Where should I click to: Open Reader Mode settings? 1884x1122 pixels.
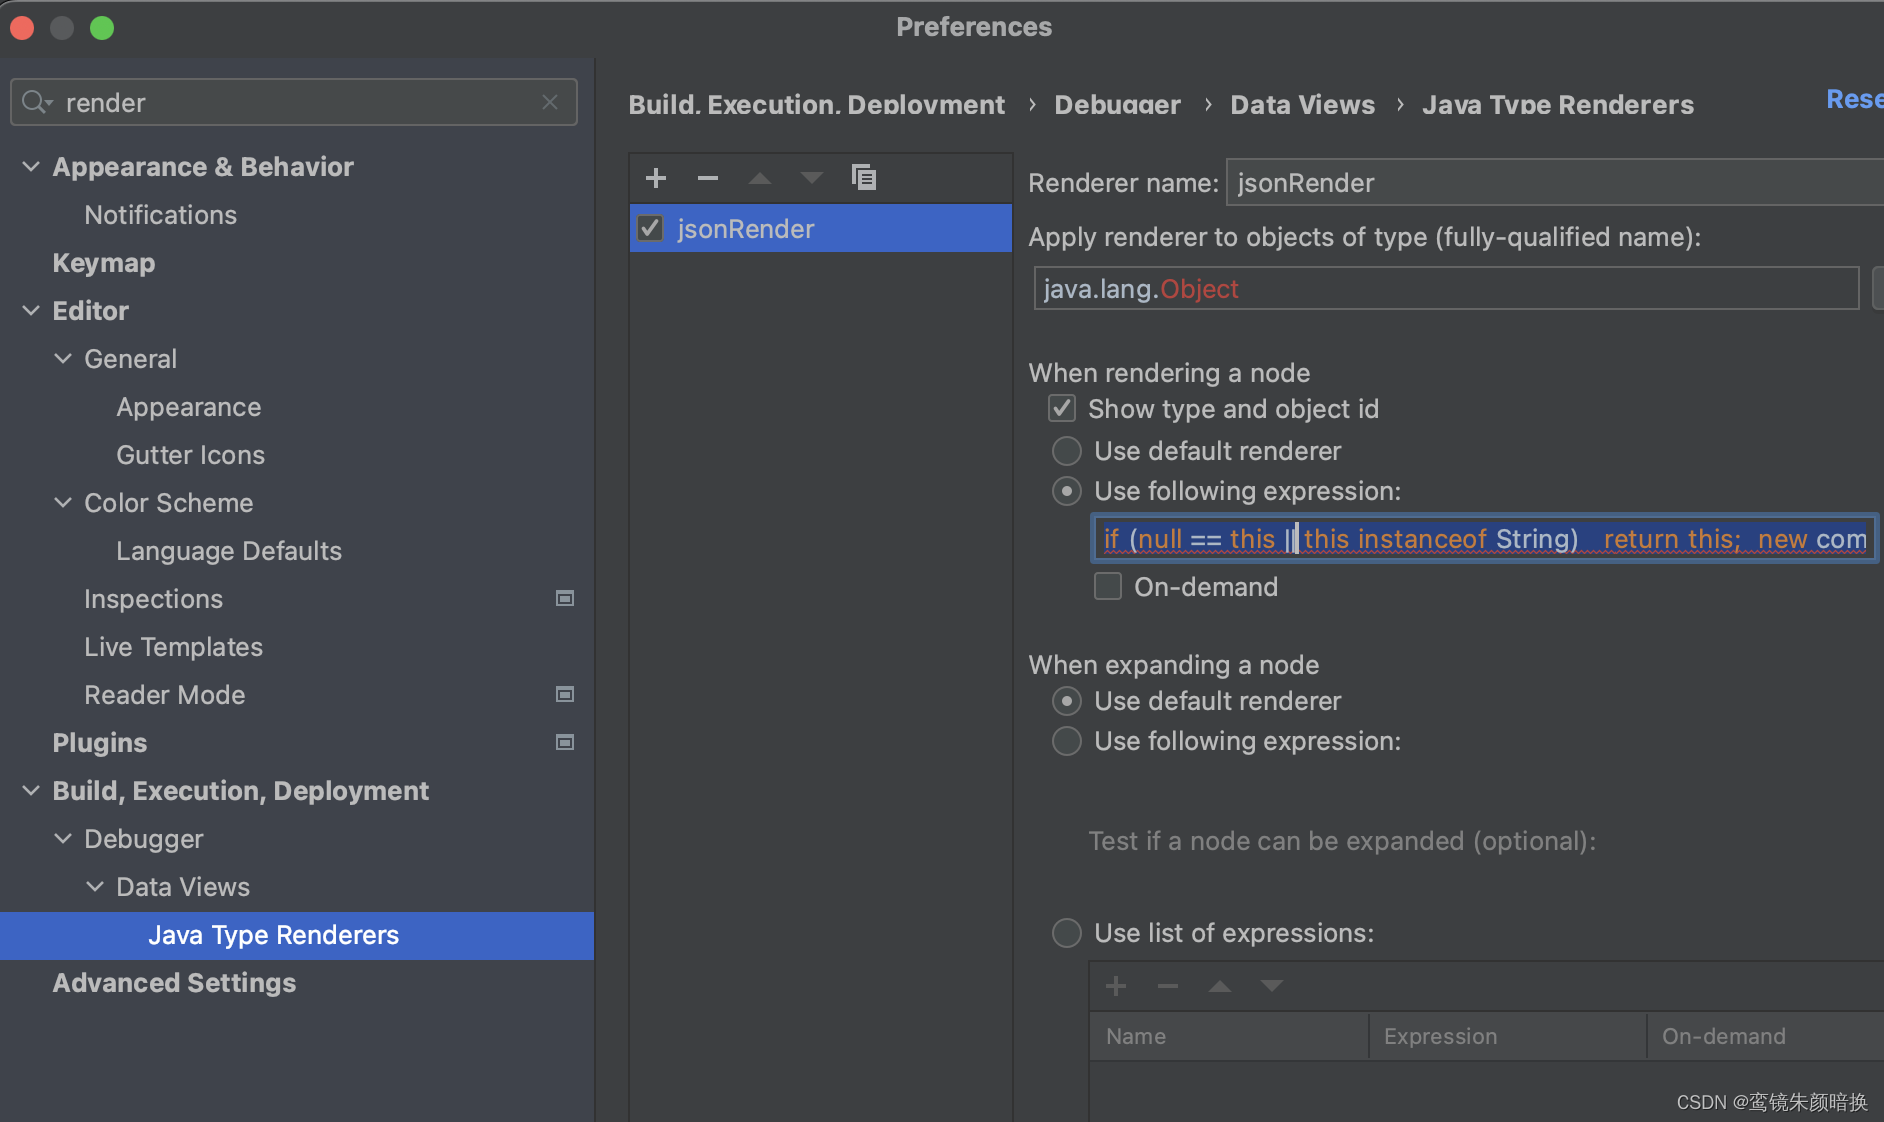(x=164, y=695)
